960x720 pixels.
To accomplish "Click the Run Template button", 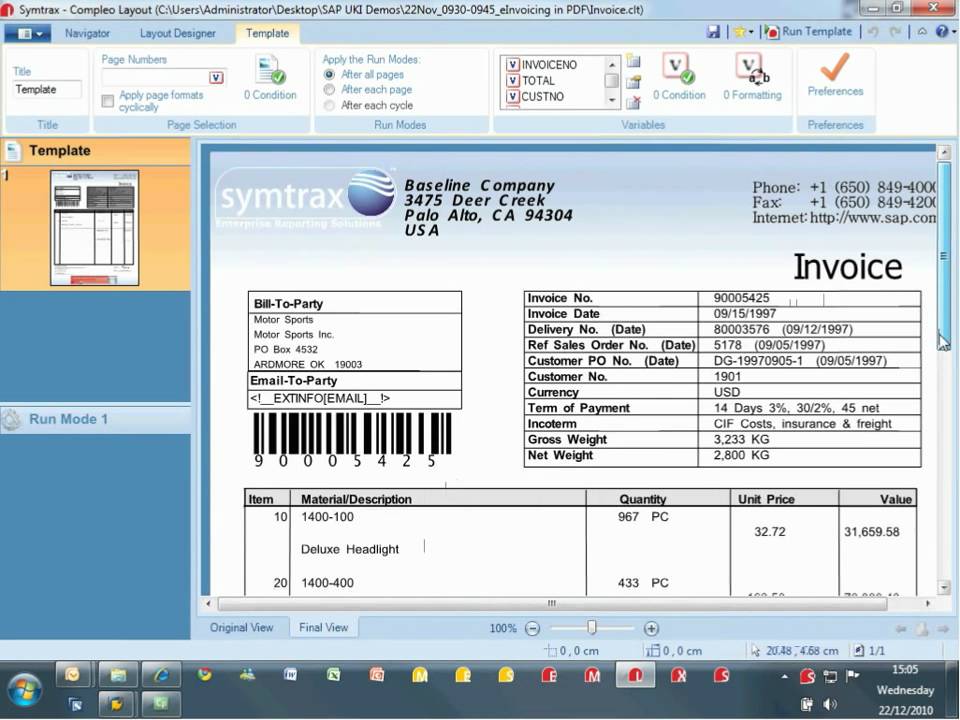I will tap(808, 32).
